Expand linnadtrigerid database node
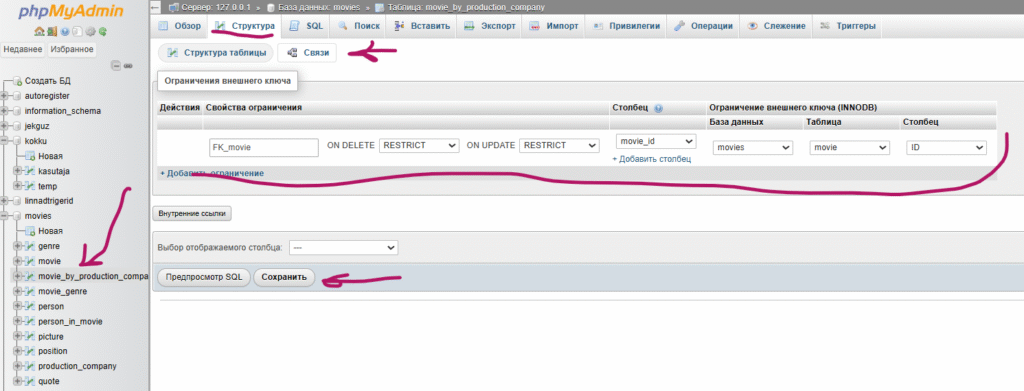1024x391 pixels. tap(5, 201)
